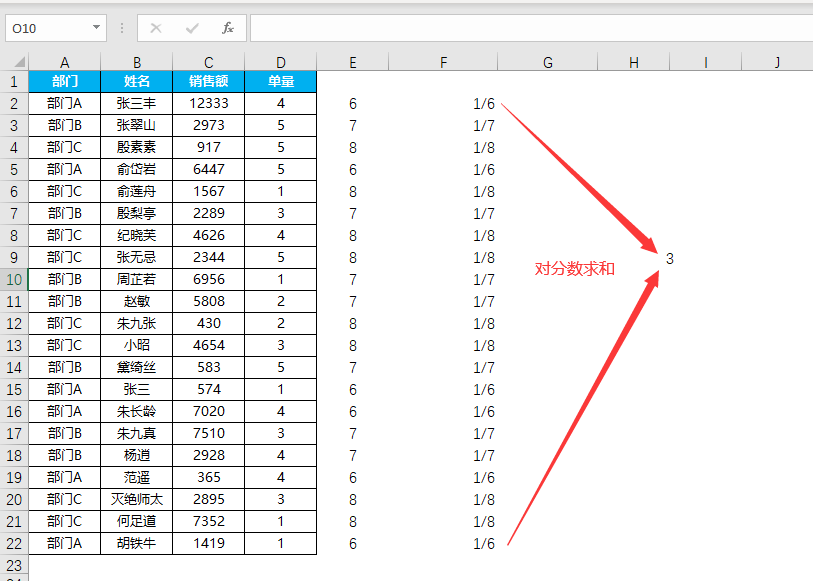The height and width of the screenshot is (581, 813).
Task: Click the 部门 header cell
Action: [x=64, y=81]
